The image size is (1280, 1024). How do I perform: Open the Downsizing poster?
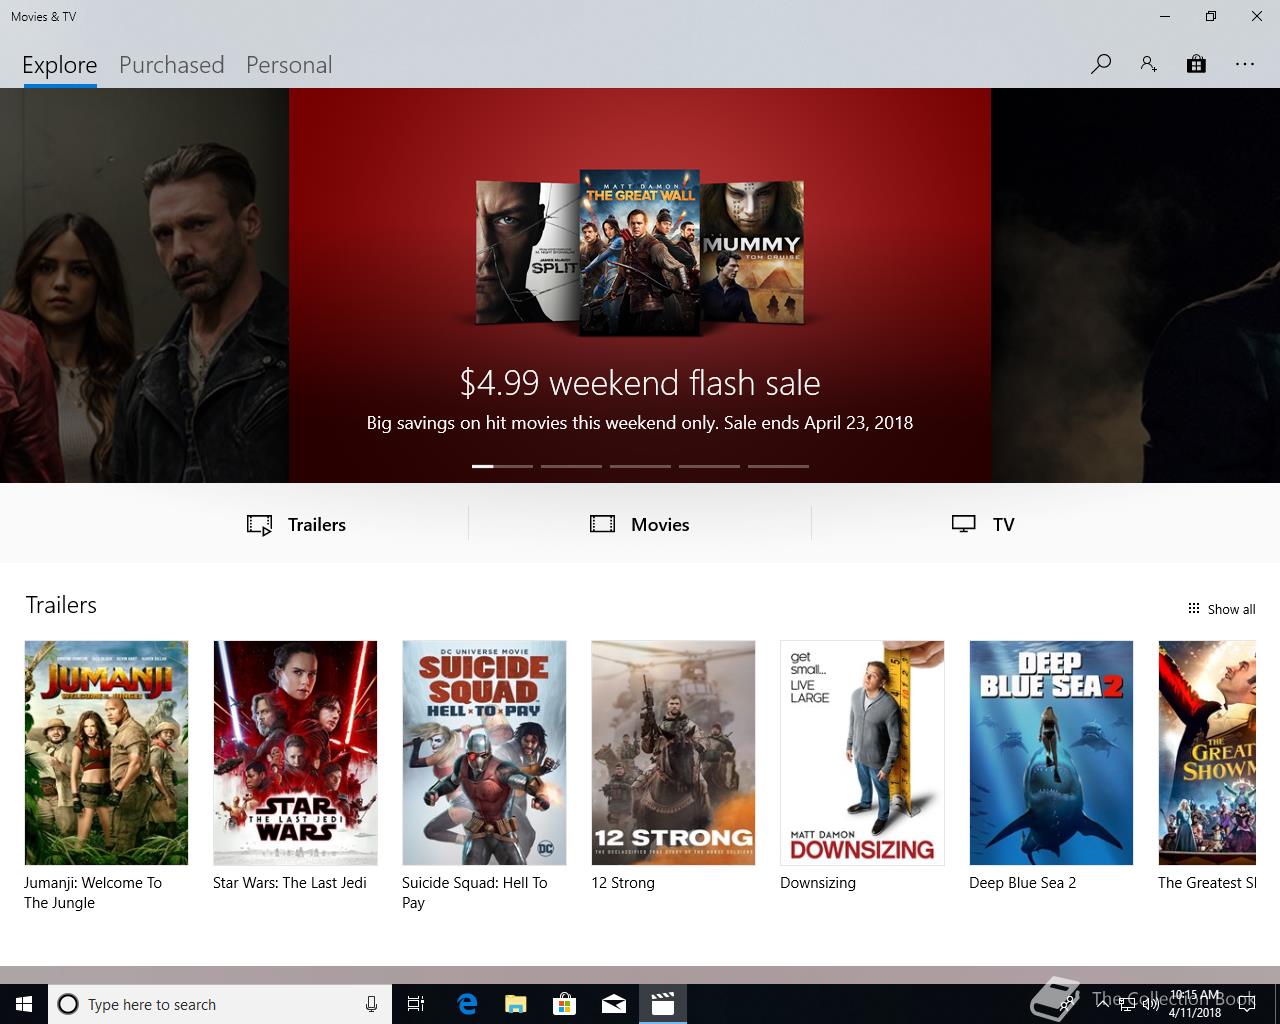[x=862, y=753]
